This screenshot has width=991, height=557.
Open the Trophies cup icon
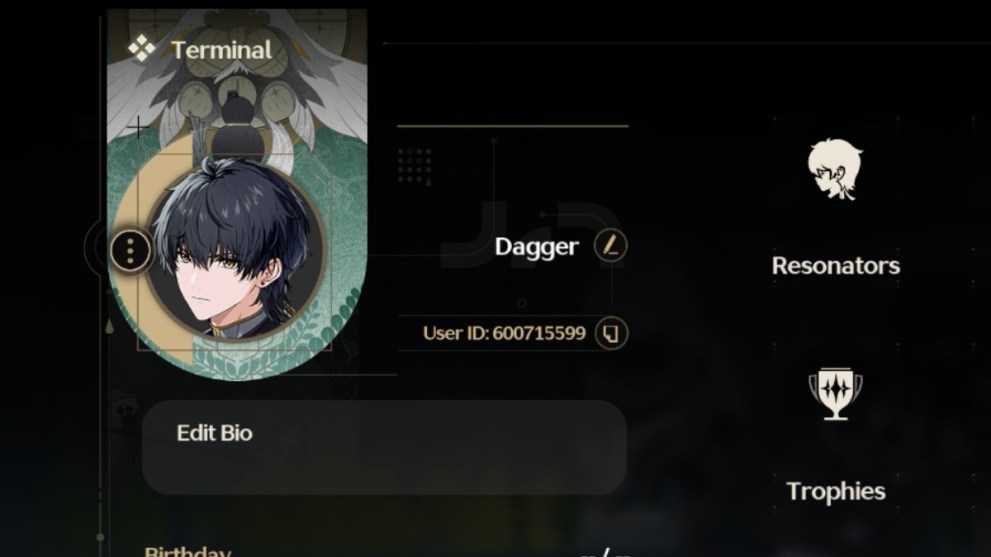tap(835, 394)
